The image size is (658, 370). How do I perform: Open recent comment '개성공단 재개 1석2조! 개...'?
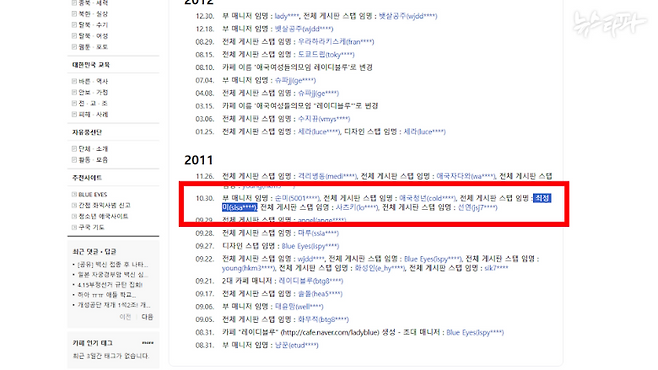pyautogui.click(x=114, y=305)
